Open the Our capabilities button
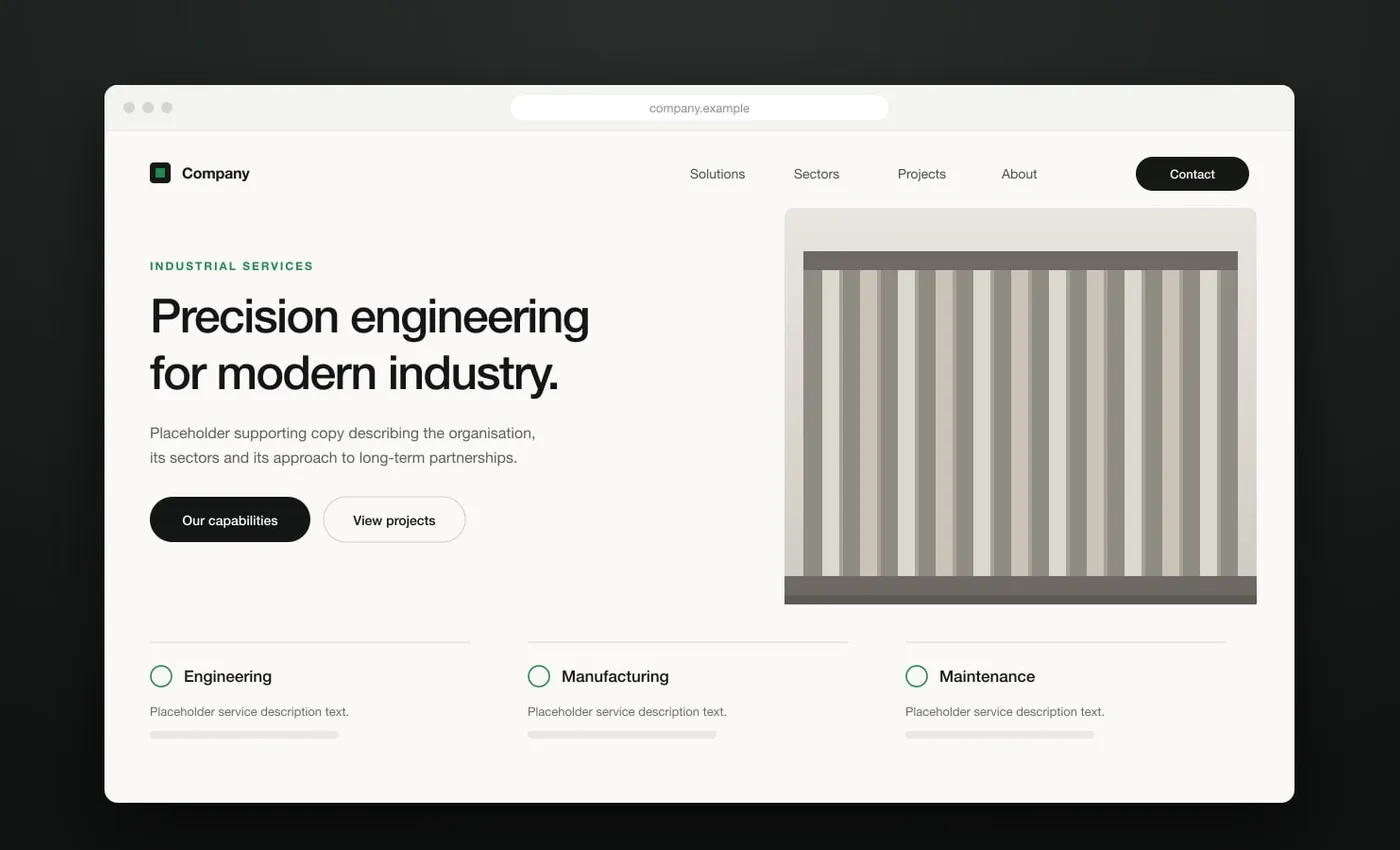The image size is (1400, 850). click(x=230, y=520)
